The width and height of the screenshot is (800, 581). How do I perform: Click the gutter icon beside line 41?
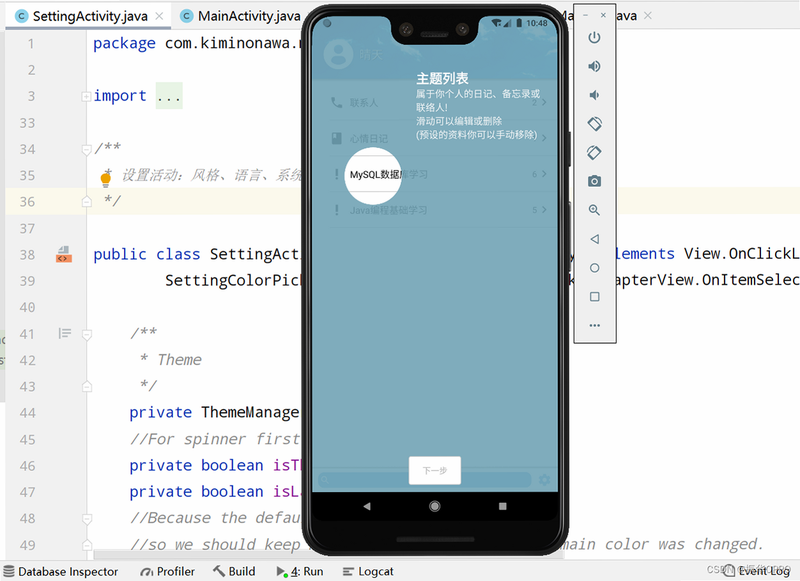coord(65,334)
